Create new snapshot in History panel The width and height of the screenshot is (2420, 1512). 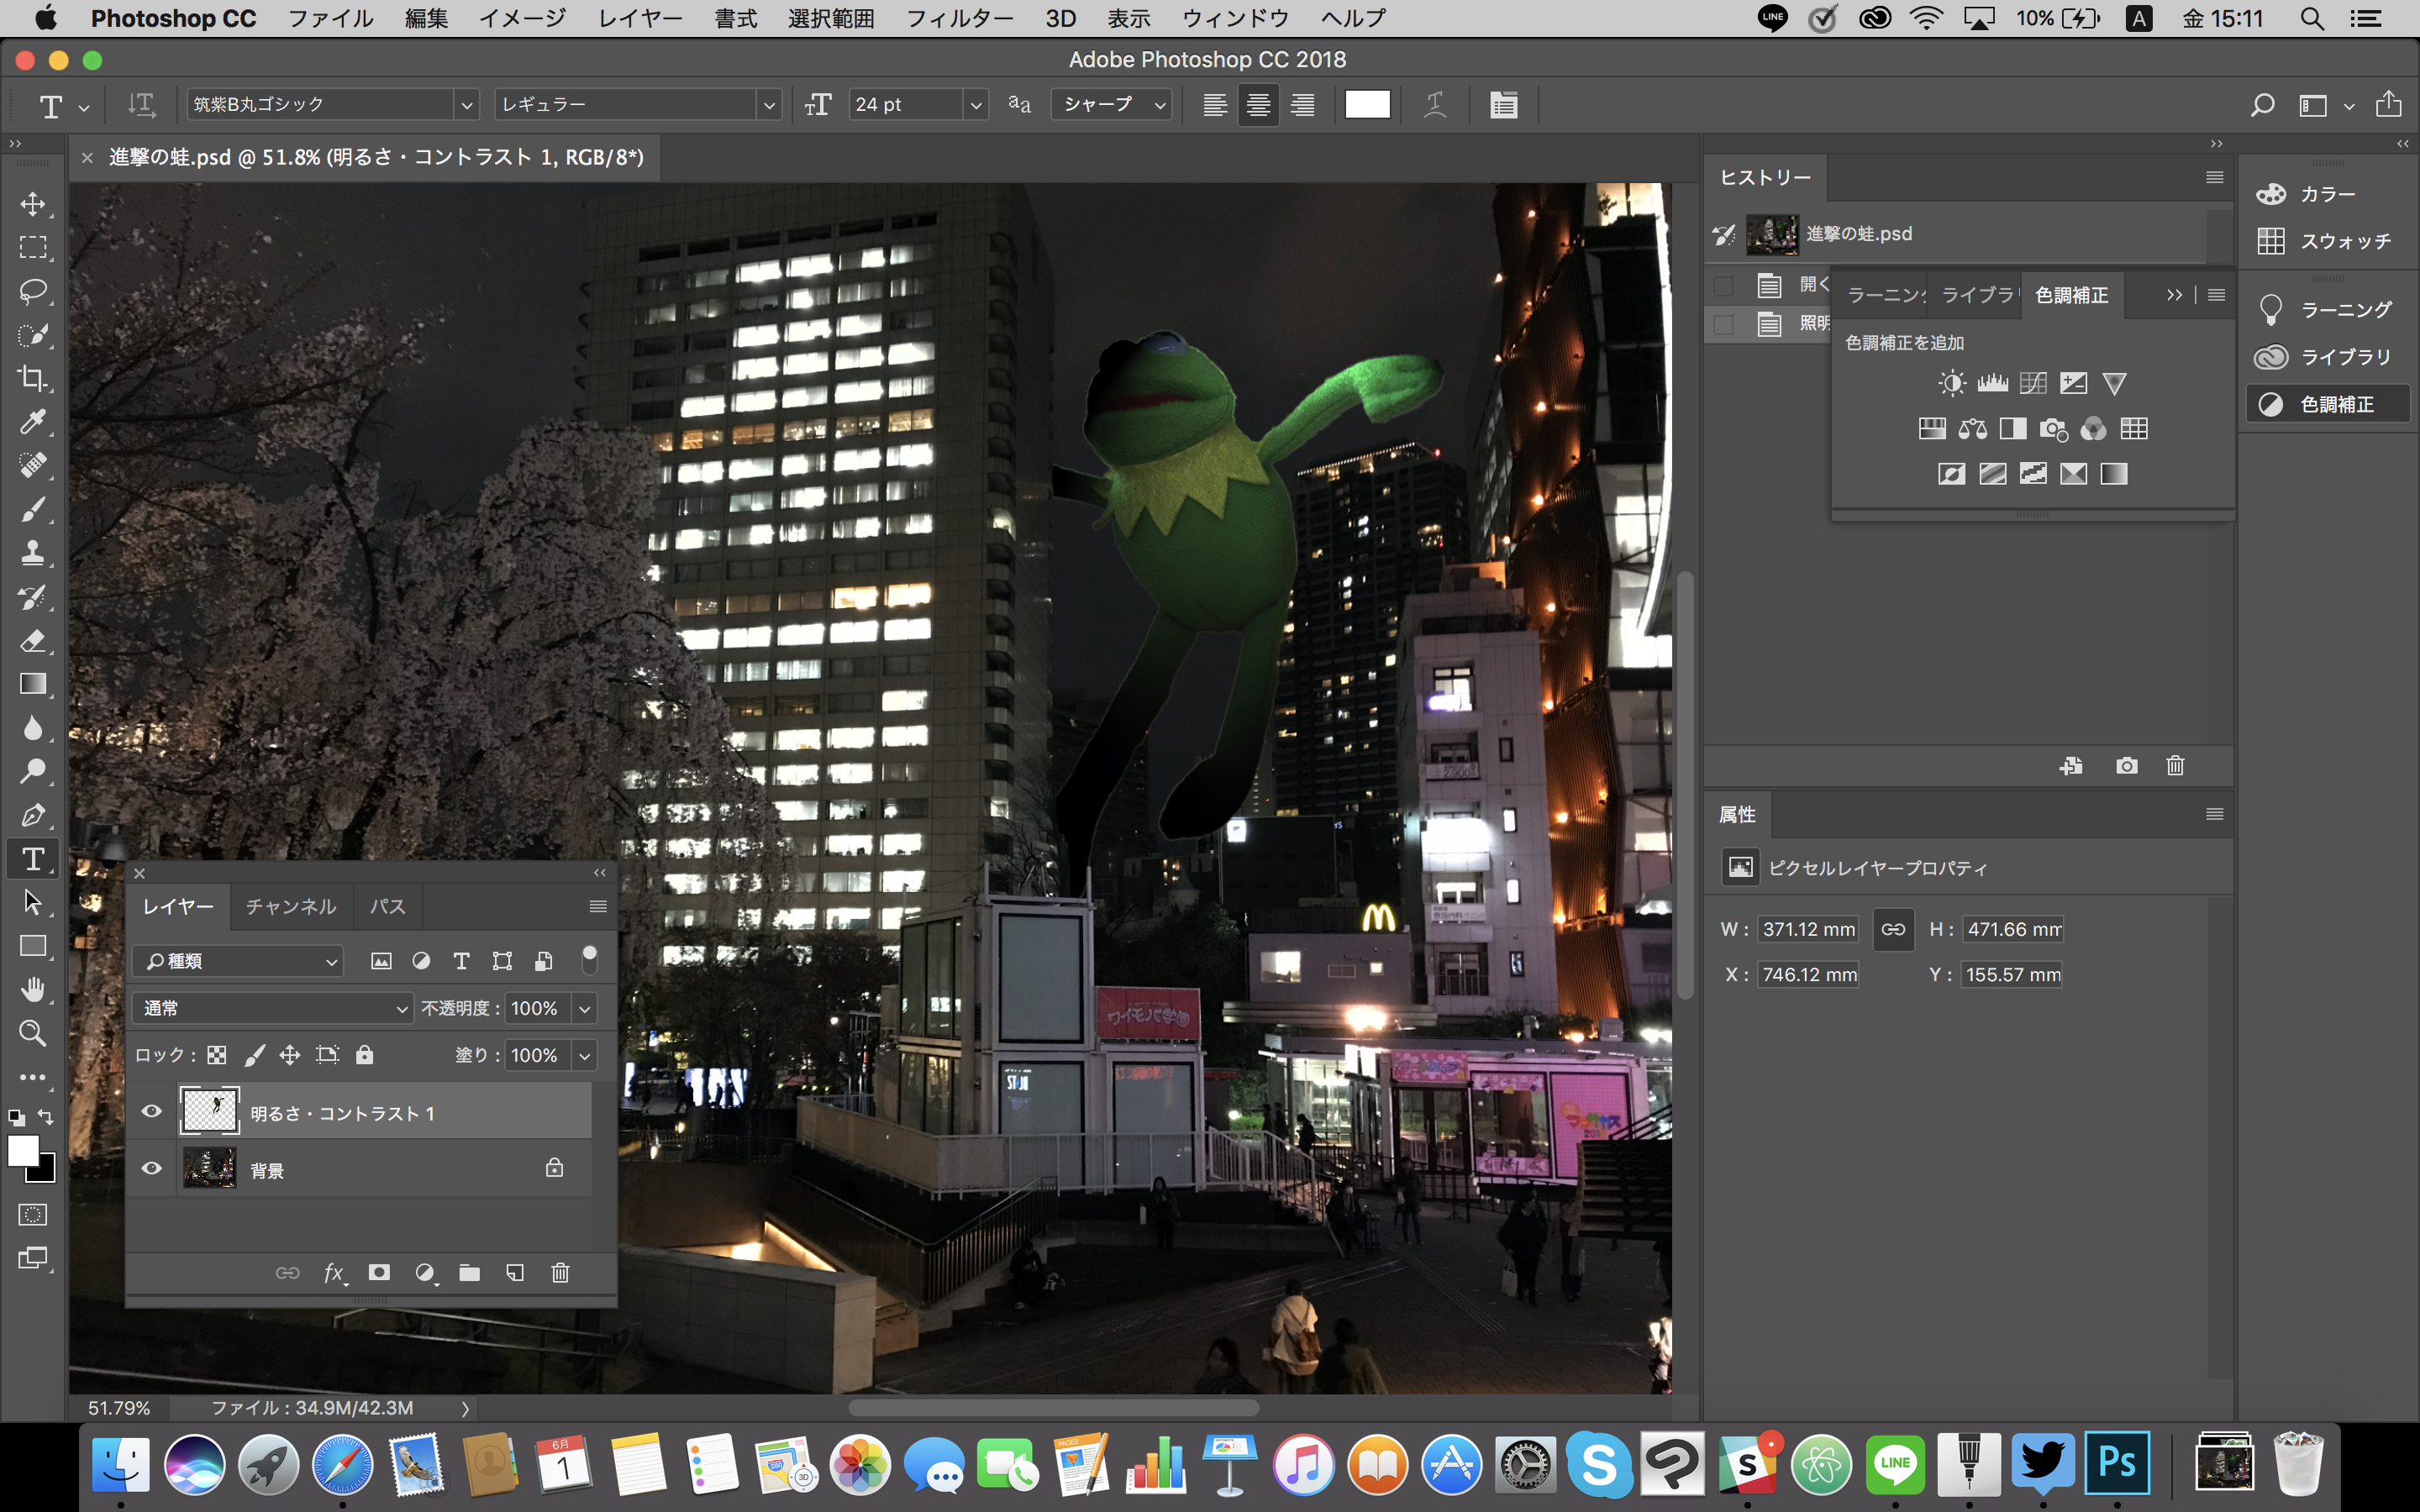[x=2127, y=765]
